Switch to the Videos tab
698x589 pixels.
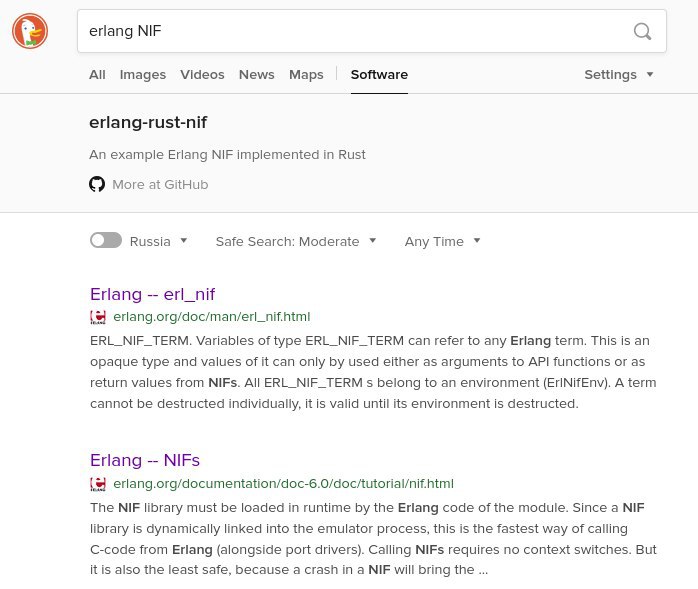pos(202,74)
